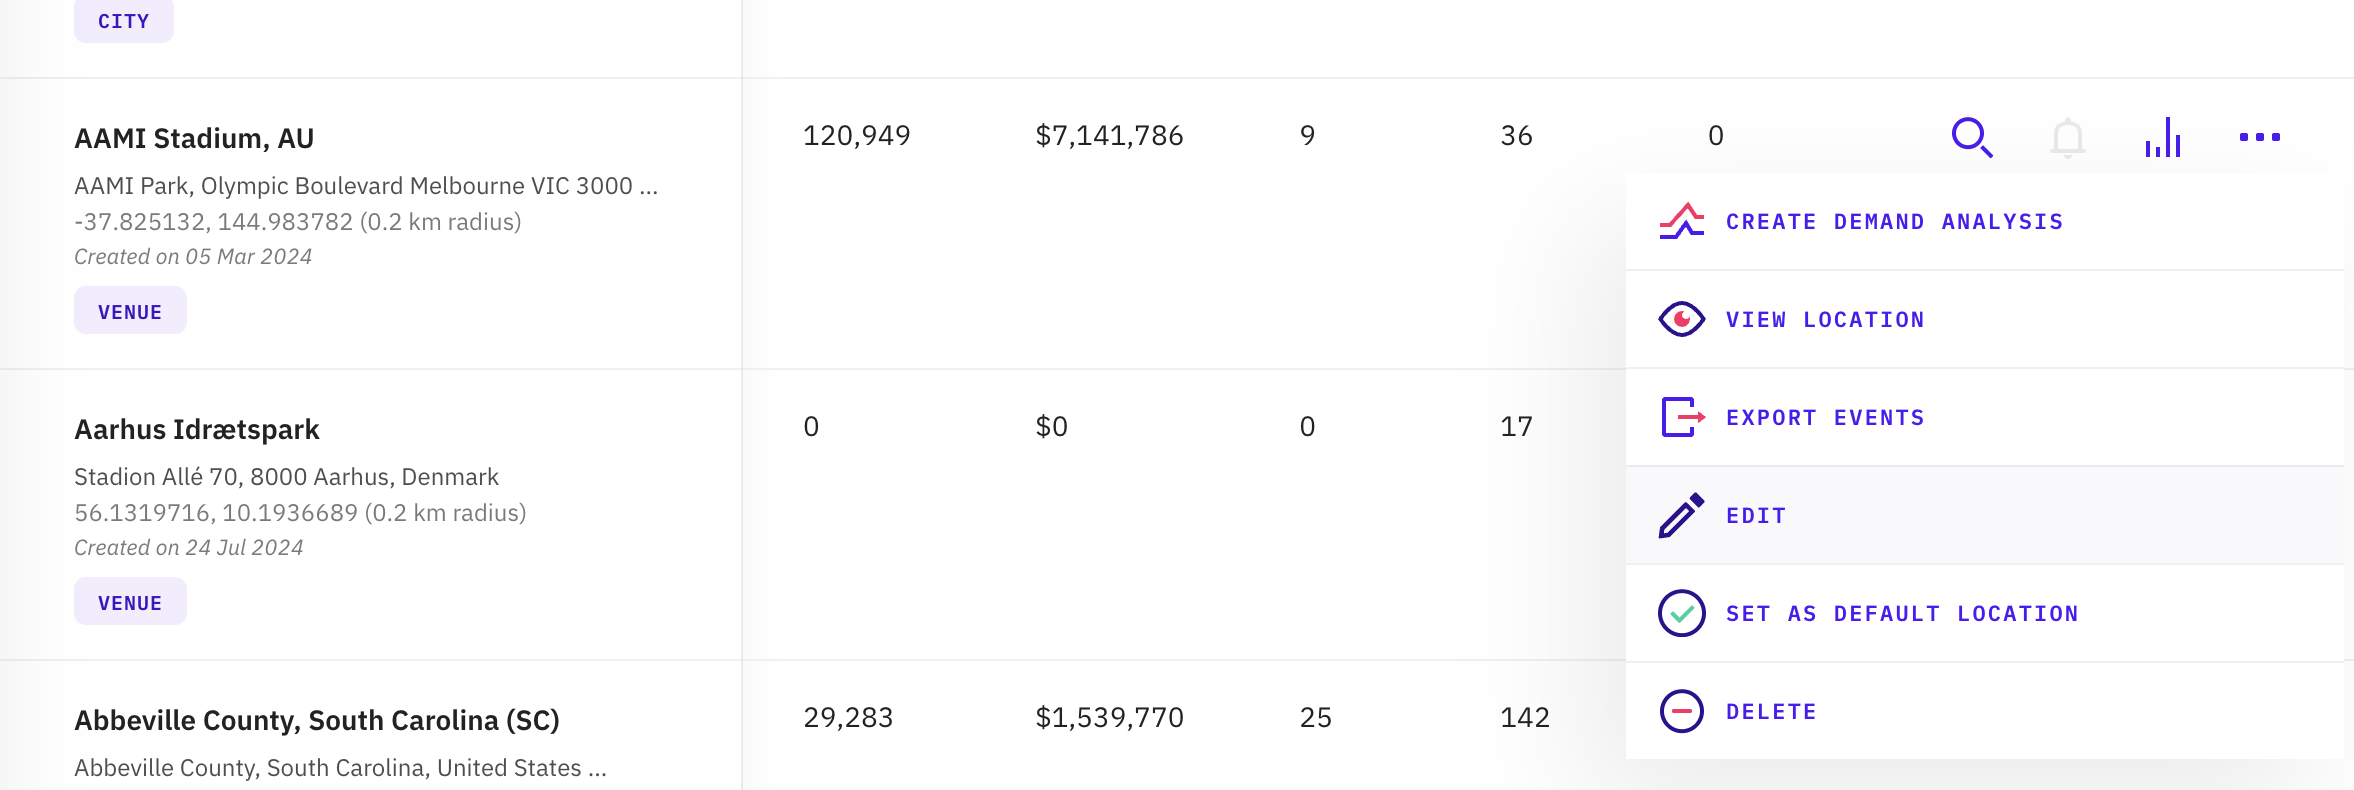Click the red minus Delete icon
The image size is (2354, 790).
[1682, 711]
